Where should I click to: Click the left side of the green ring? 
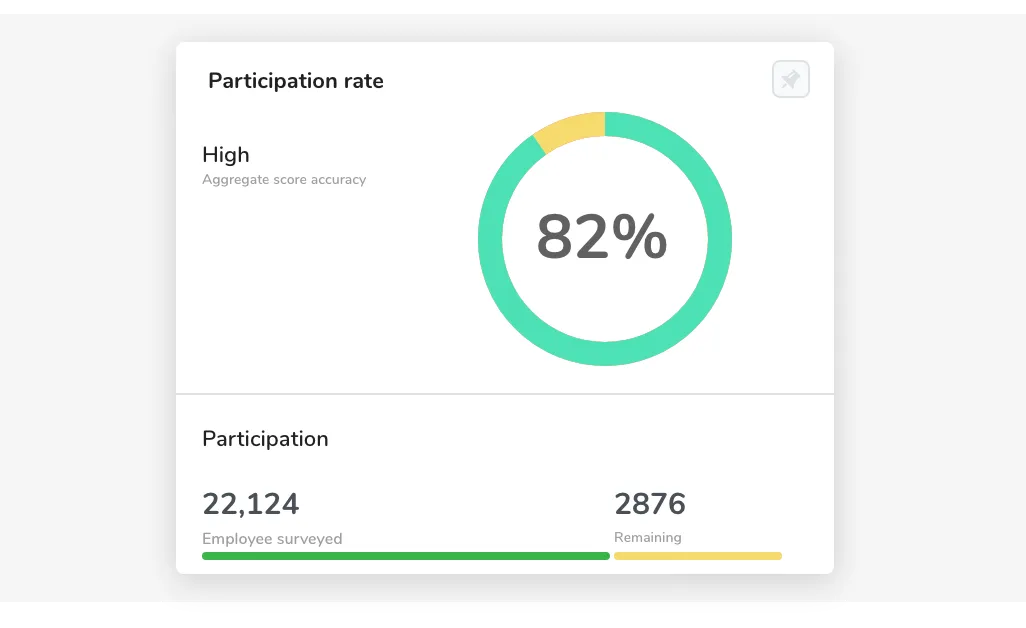pos(490,239)
